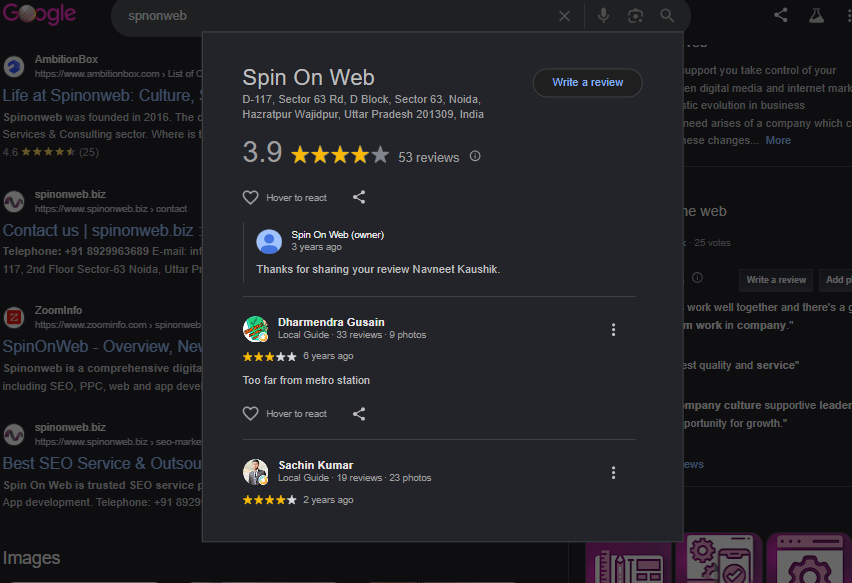The image size is (852, 583).
Task: Click the AmbitionBox favicon
Action: (14, 67)
